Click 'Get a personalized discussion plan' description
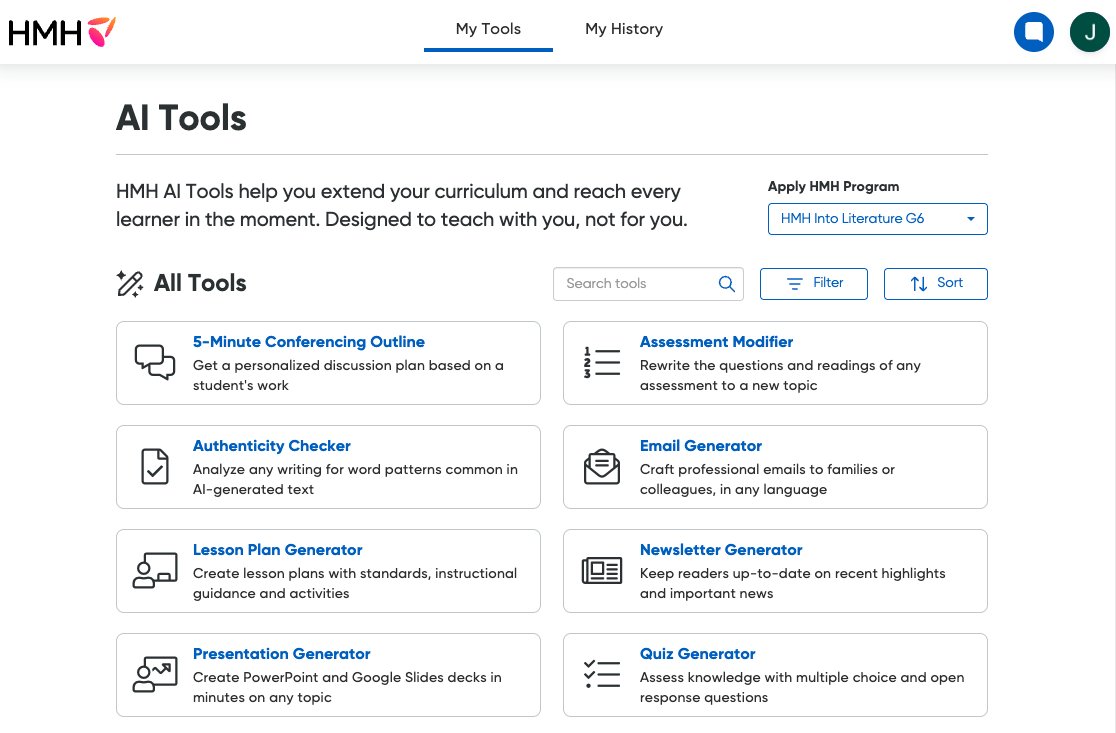The height and width of the screenshot is (733, 1116). pyautogui.click(x=348, y=375)
